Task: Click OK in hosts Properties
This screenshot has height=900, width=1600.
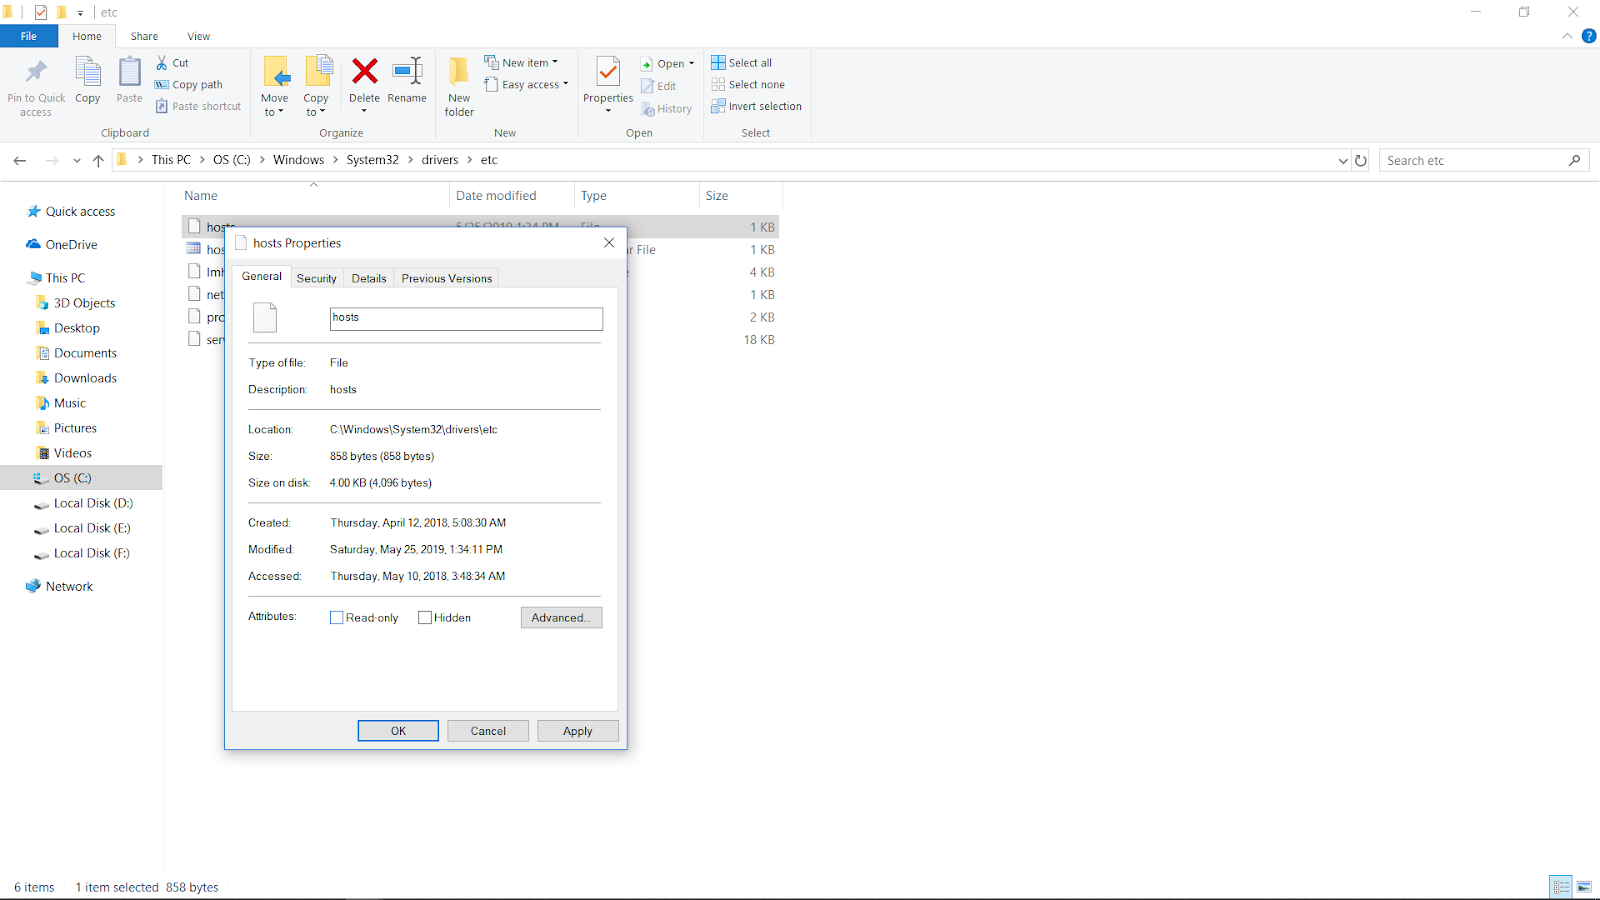Action: pyautogui.click(x=398, y=731)
